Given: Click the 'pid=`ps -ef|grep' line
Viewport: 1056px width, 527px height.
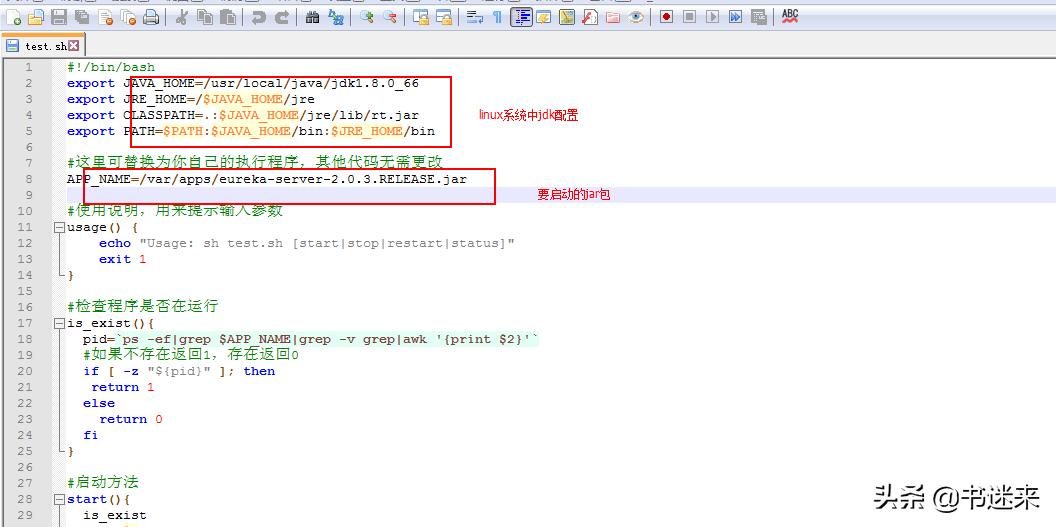Looking at the screenshot, I should pyautogui.click(x=311, y=339).
